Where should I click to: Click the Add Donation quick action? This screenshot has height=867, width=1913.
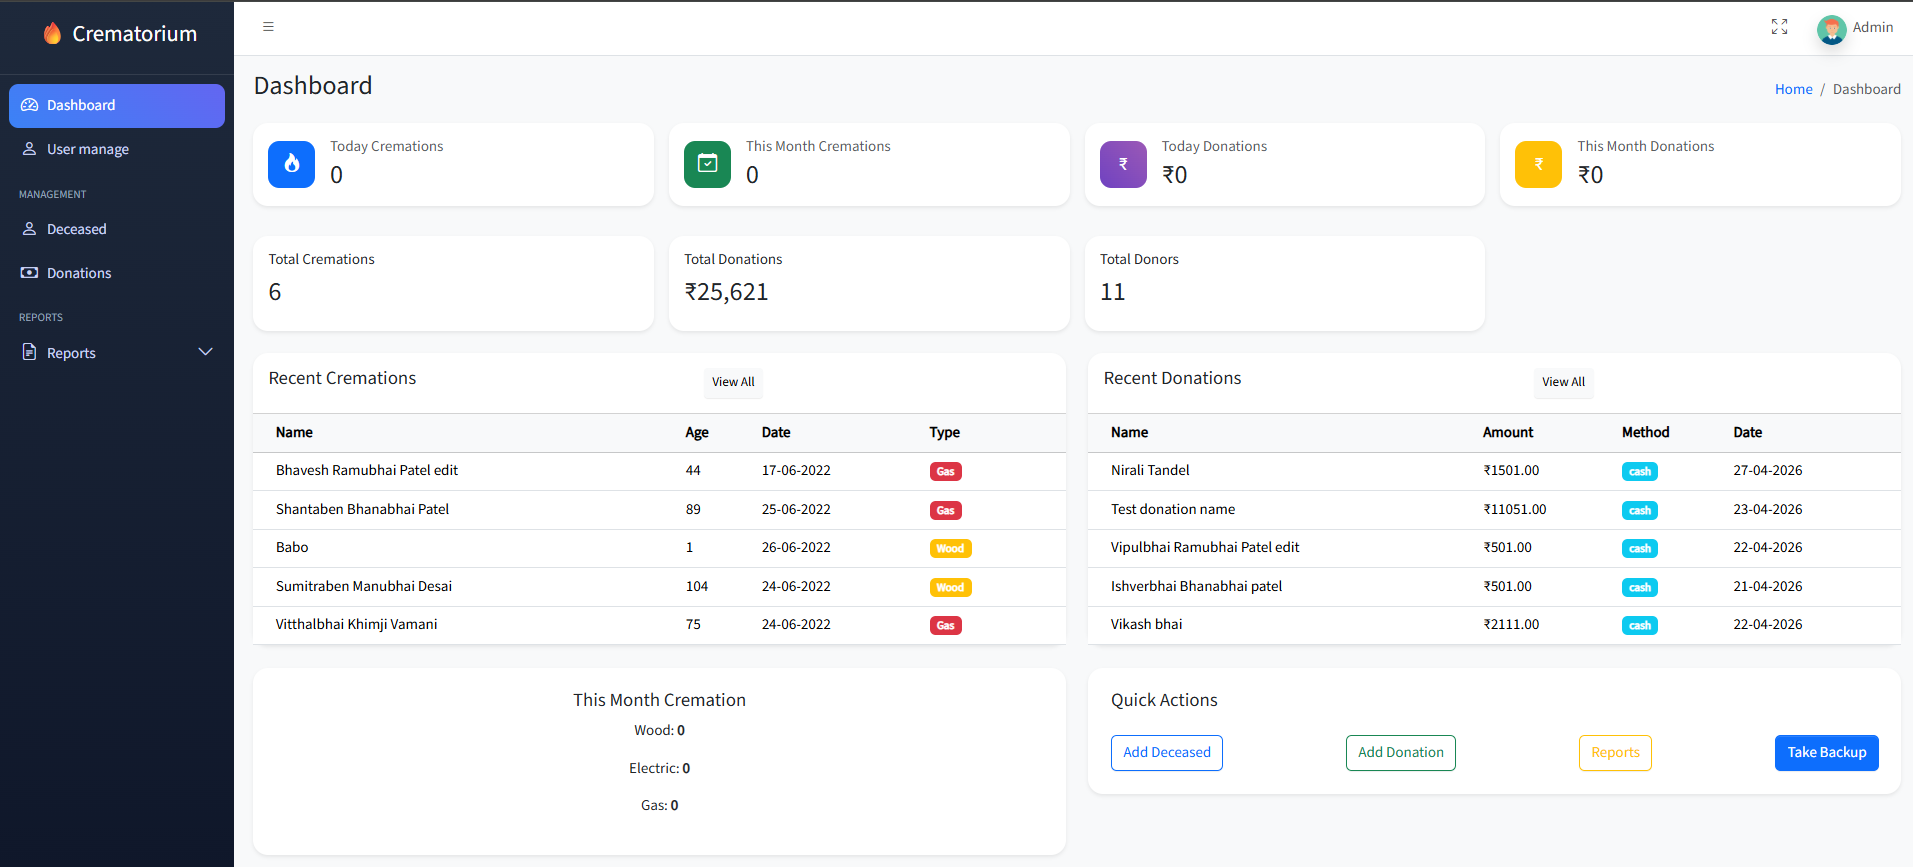1400,753
